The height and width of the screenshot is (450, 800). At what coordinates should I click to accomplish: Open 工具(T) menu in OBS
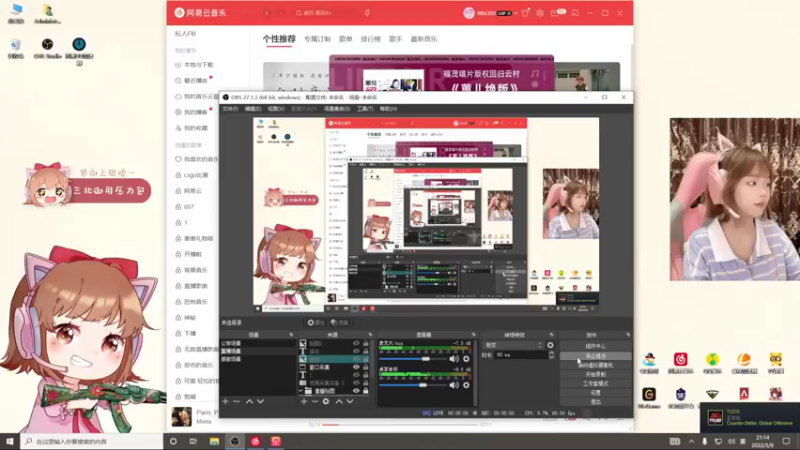click(x=365, y=109)
